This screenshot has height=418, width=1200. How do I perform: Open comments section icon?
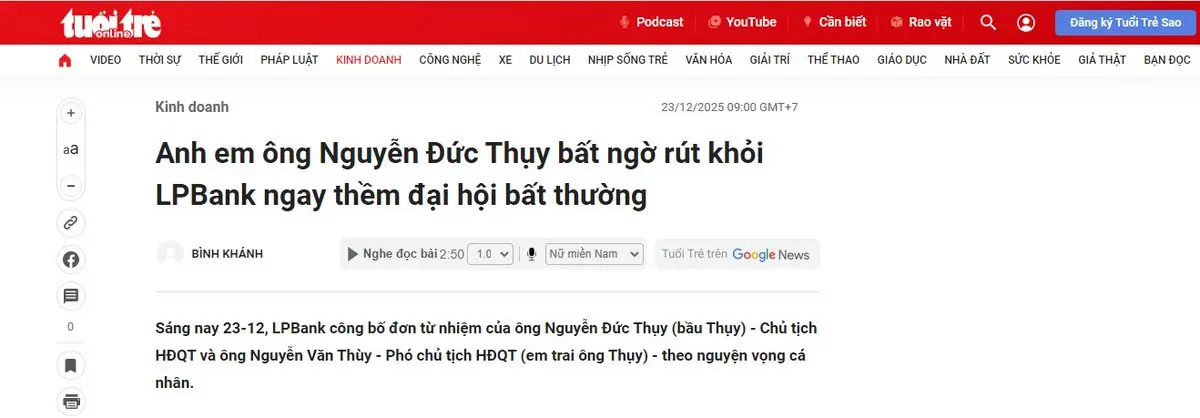71,295
